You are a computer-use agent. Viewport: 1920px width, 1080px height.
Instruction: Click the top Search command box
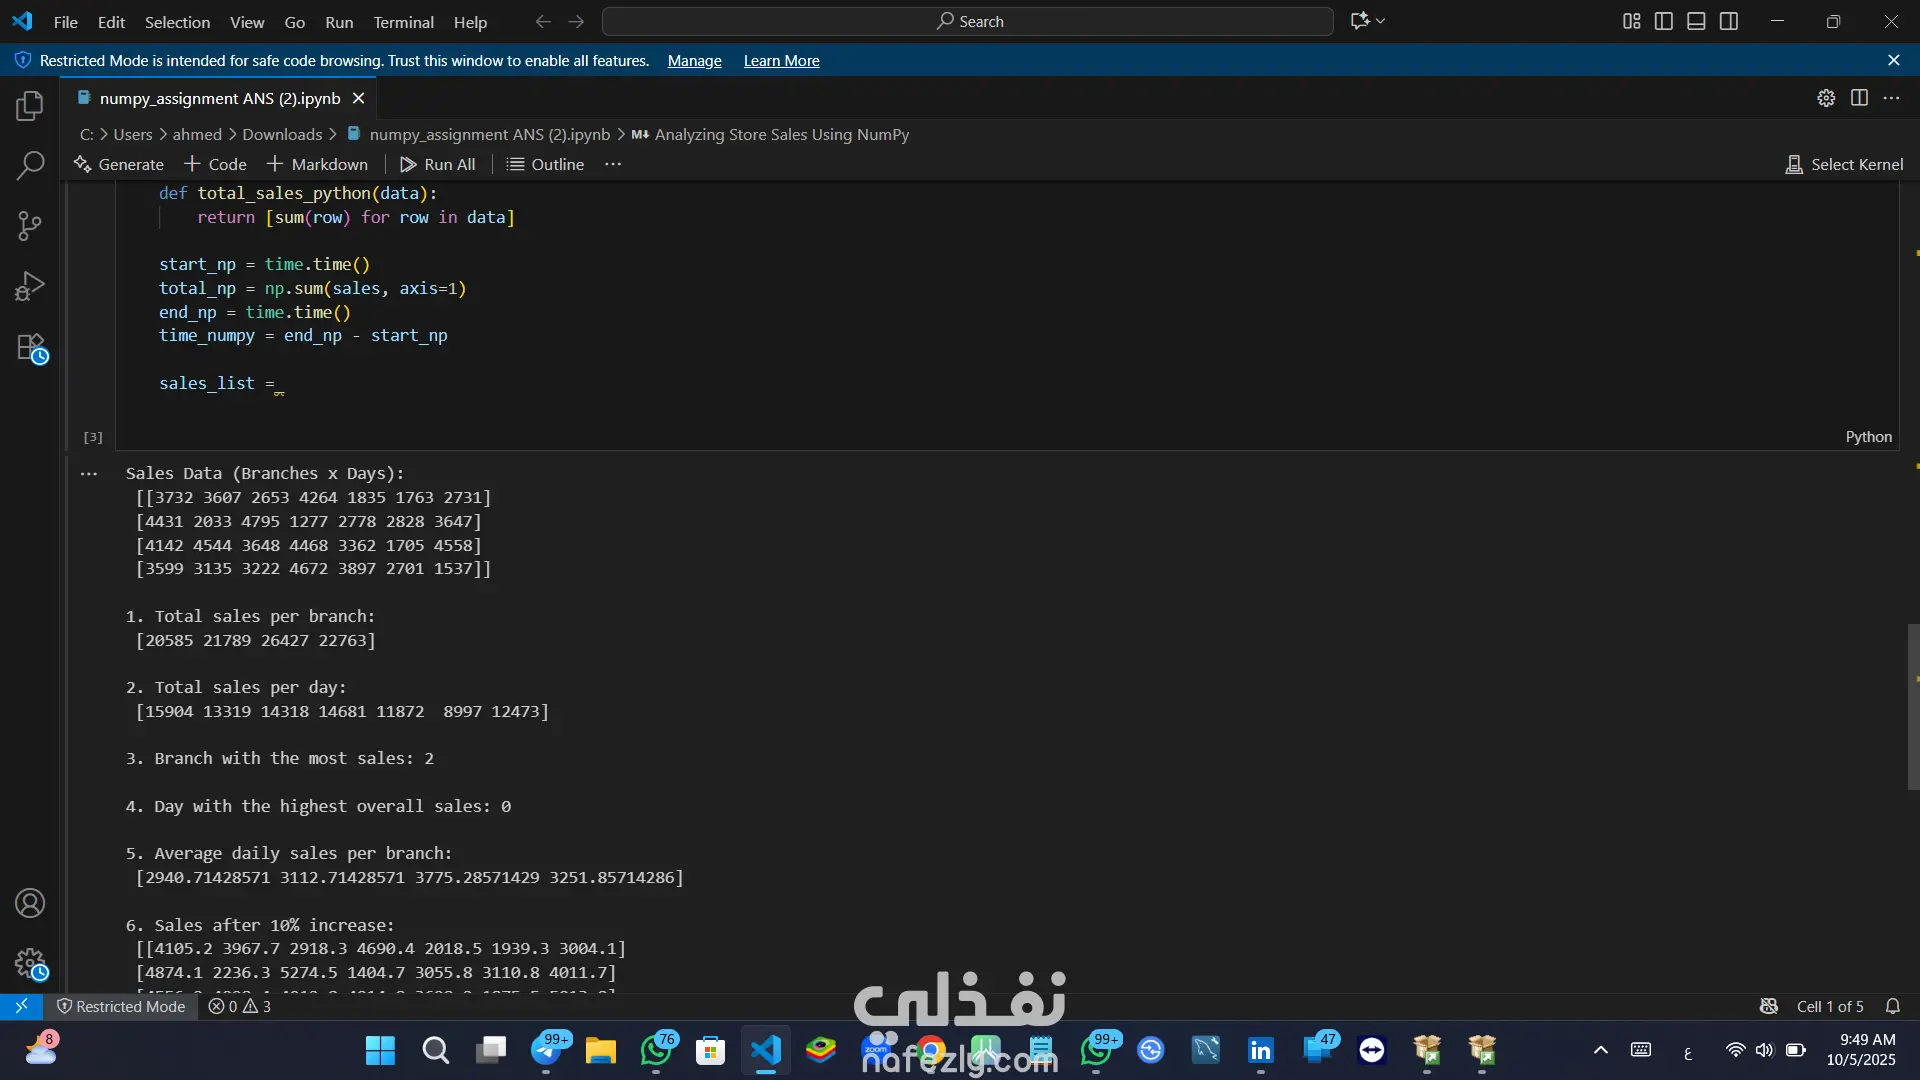pos(967,21)
